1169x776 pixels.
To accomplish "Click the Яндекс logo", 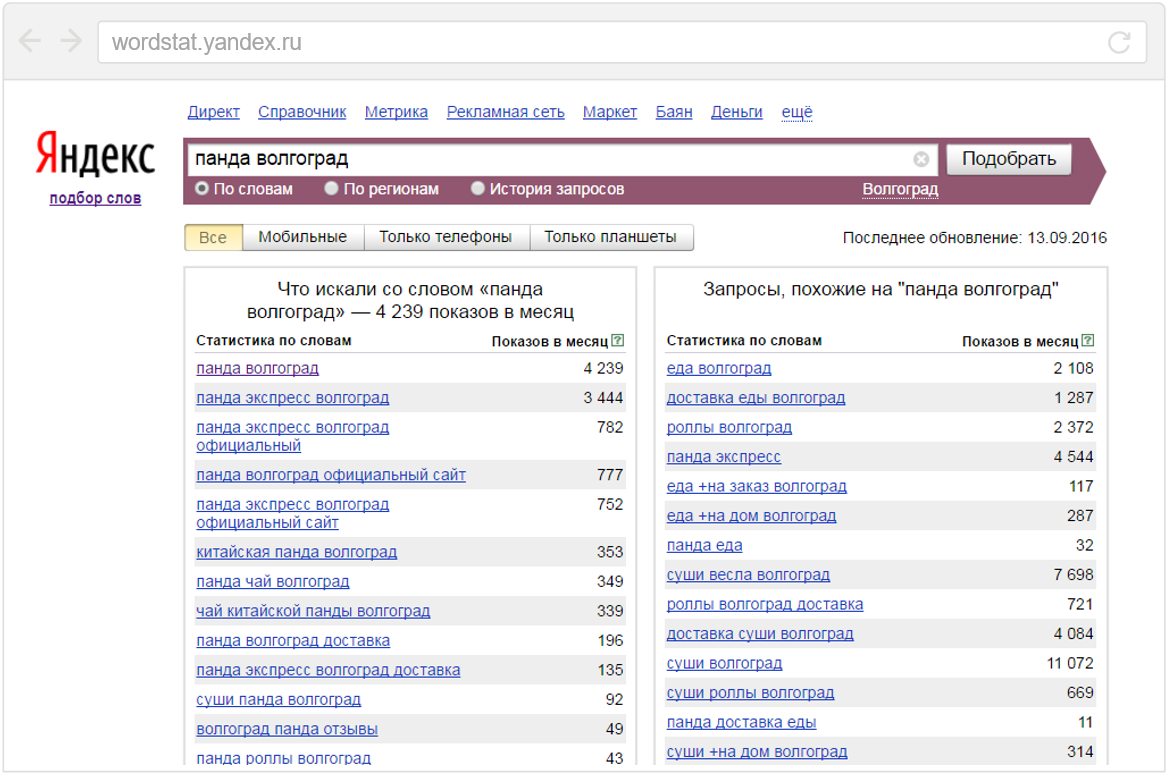I will pyautogui.click(x=95, y=154).
